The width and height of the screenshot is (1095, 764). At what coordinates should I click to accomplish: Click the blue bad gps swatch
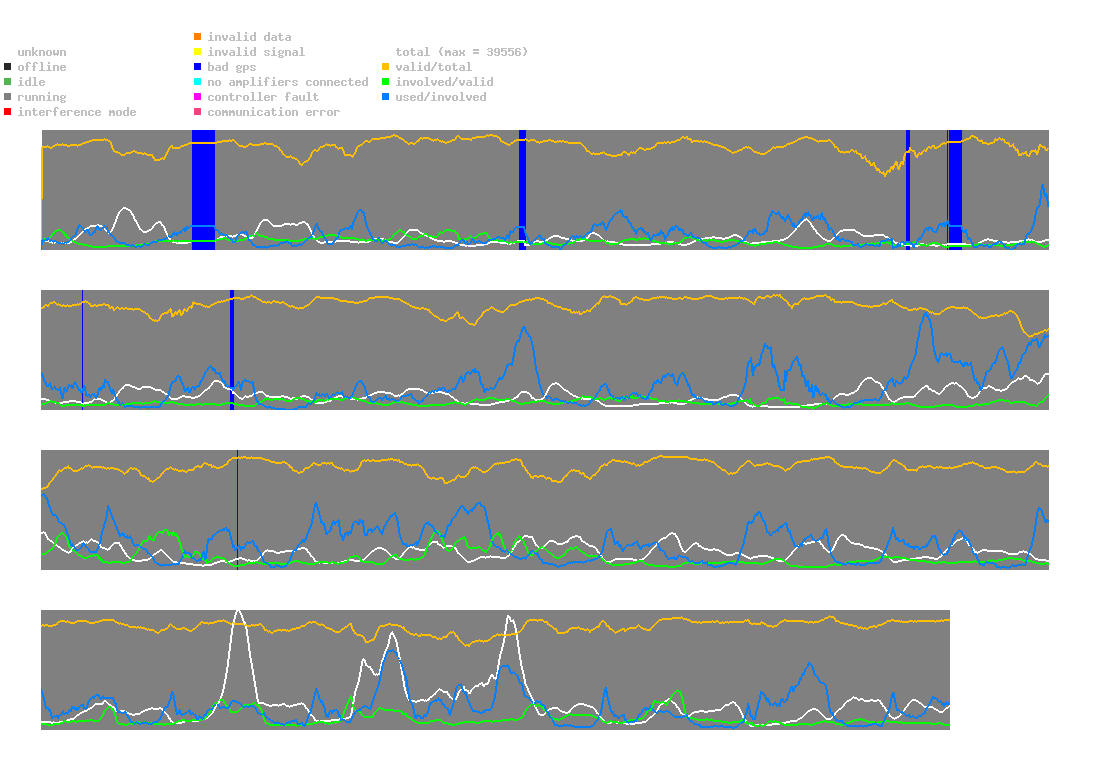click(198, 67)
